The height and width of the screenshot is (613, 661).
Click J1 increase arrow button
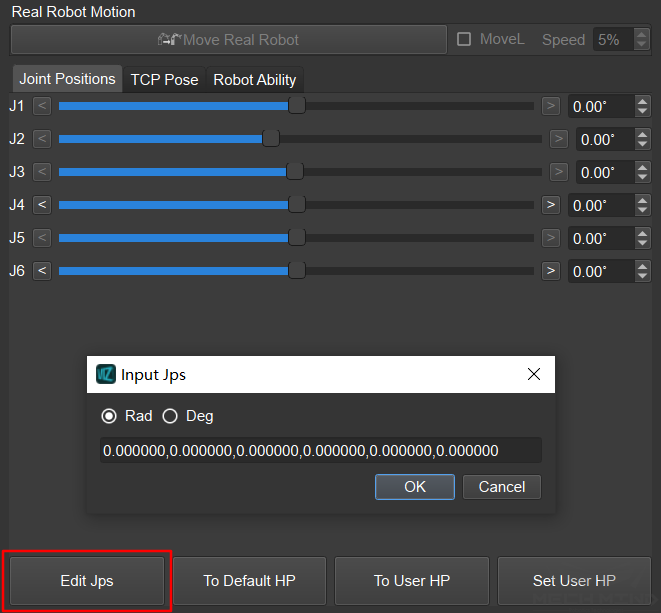(551, 106)
